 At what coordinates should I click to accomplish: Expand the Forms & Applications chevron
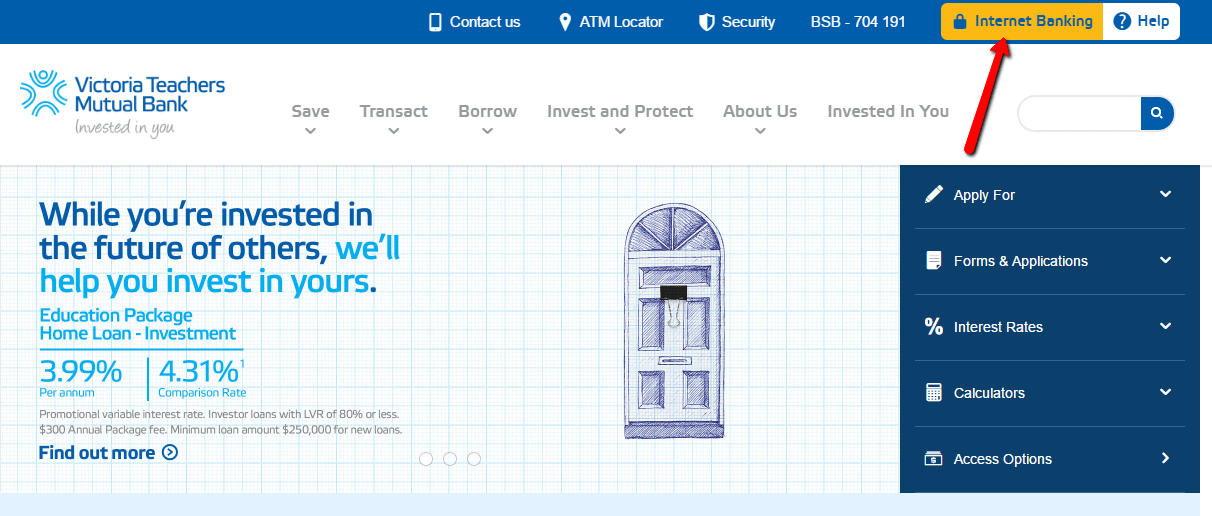[1165, 260]
